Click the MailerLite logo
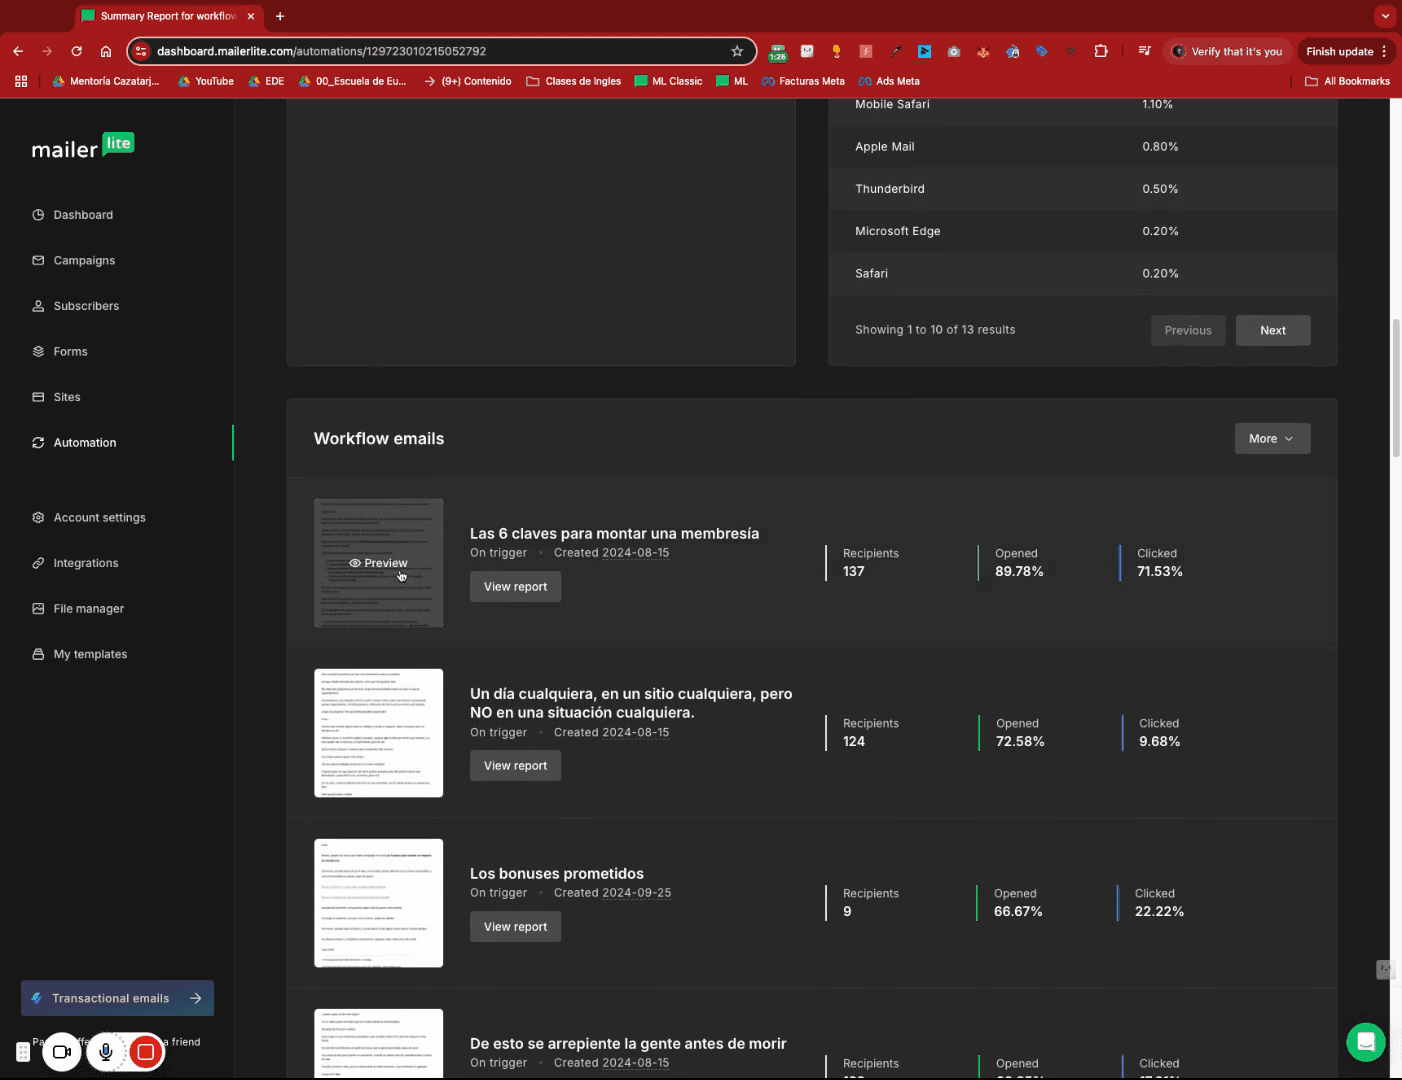Image resolution: width=1402 pixels, height=1080 pixels. pyautogui.click(x=83, y=147)
